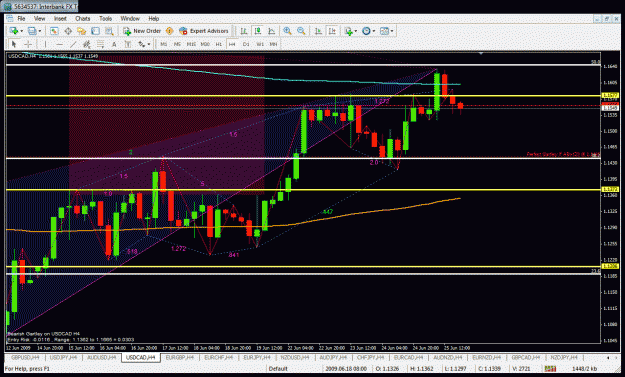
Task: Expand the Indicators dropdown arrow
Action: [x=356, y=31]
